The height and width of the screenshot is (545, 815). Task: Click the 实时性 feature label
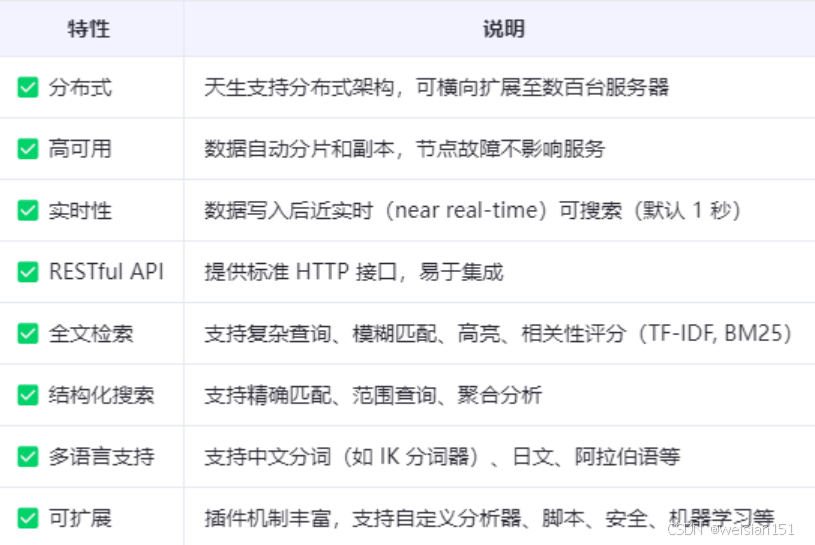(x=80, y=210)
